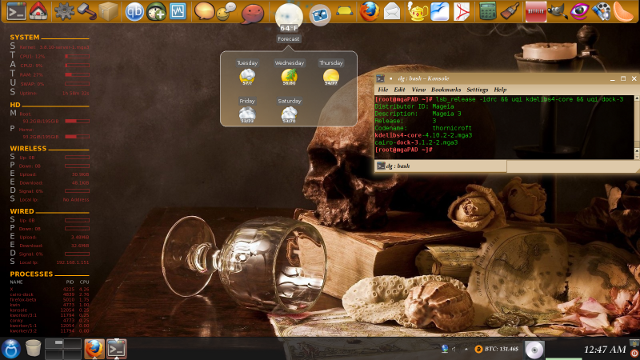Click the small yellow dock icon beside Firefox

[x=344, y=11]
